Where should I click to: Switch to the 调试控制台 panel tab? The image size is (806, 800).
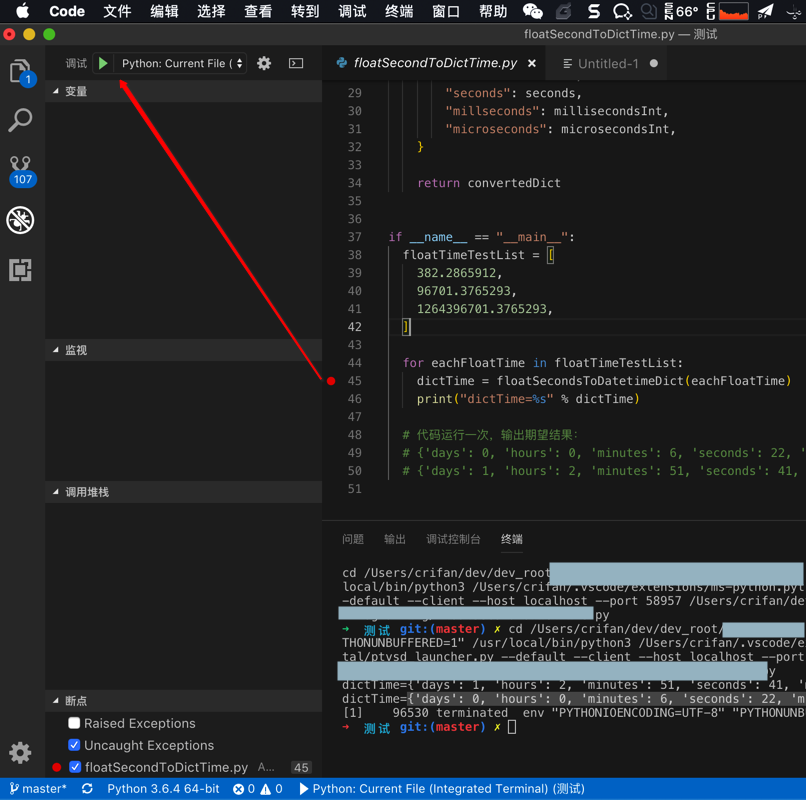pos(453,539)
